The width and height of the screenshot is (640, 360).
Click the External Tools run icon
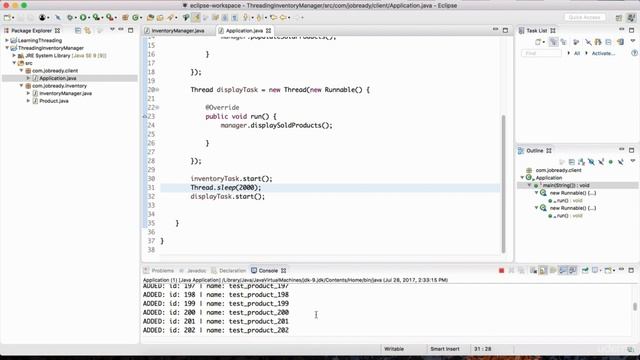(x=109, y=18)
